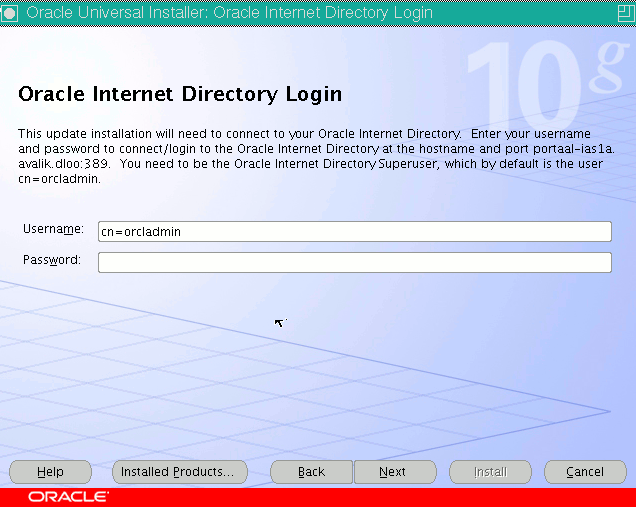636x507 pixels.
Task: Cancel the installer
Action: pos(585,472)
